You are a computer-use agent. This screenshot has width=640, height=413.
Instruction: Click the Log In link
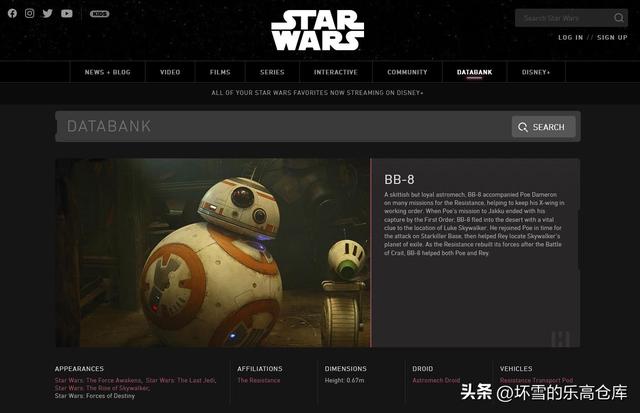(571, 38)
